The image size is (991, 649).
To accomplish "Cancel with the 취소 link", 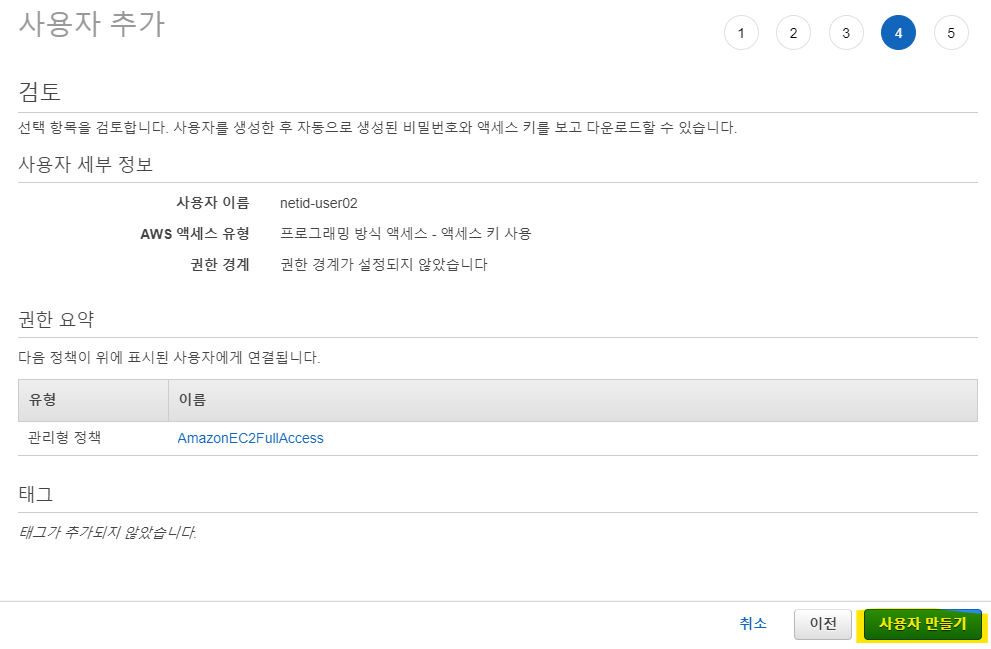I will click(753, 624).
